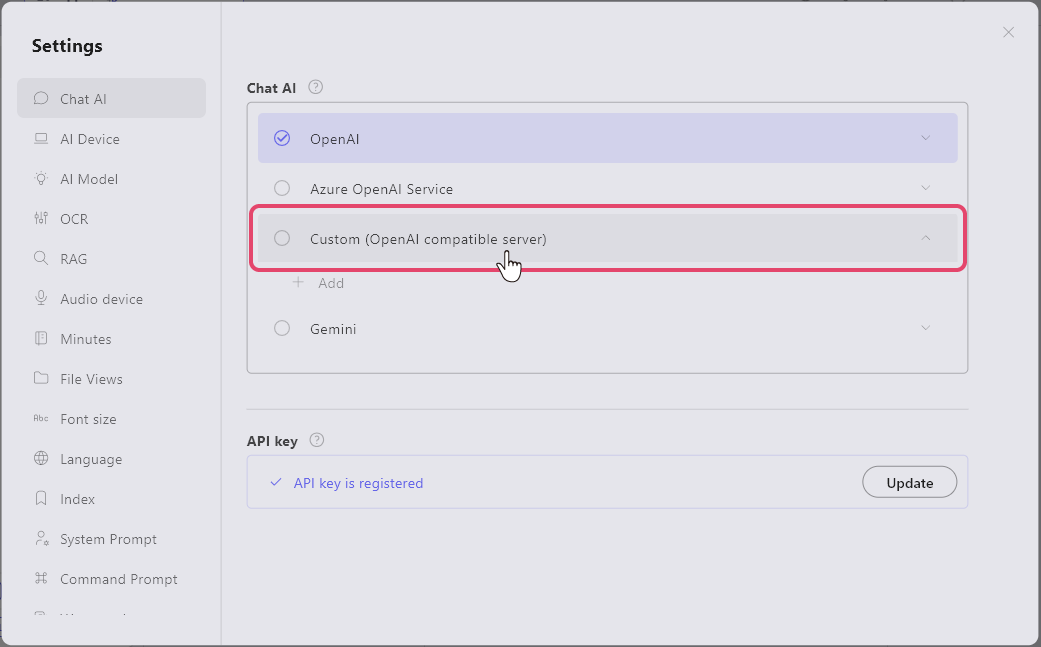Viewport: 1041px width, 647px height.
Task: Expand the OpenAI provider chevron
Action: (x=926, y=138)
